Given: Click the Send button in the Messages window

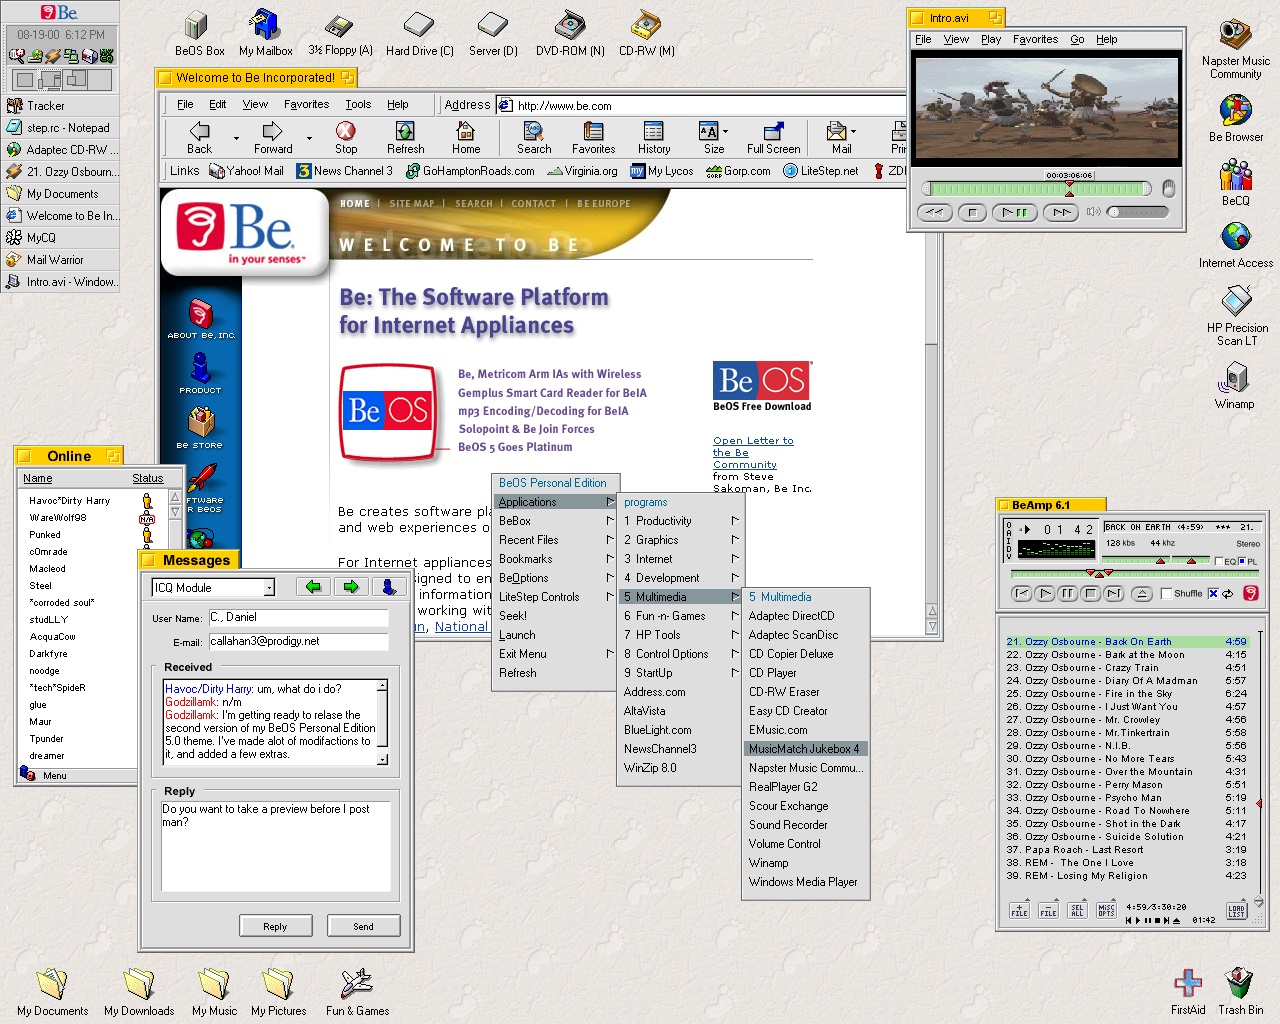Looking at the screenshot, I should tap(363, 927).
